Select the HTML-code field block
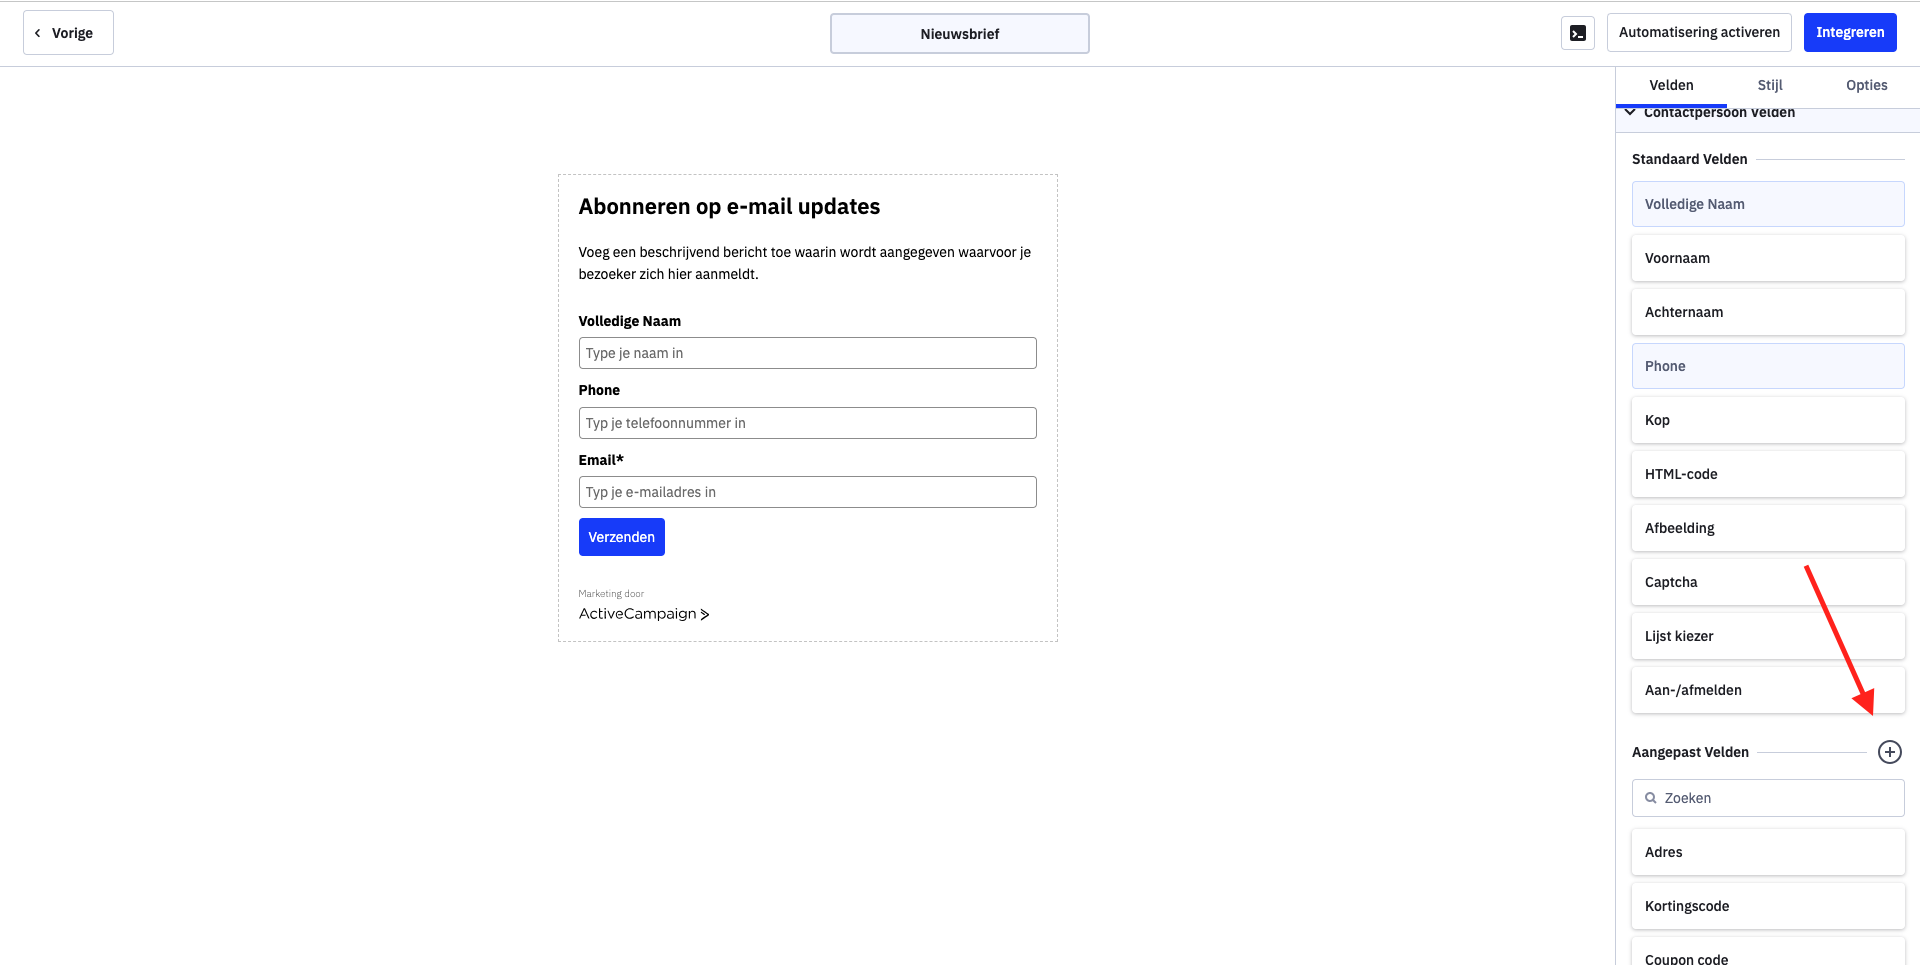The image size is (1920, 965). point(1768,474)
